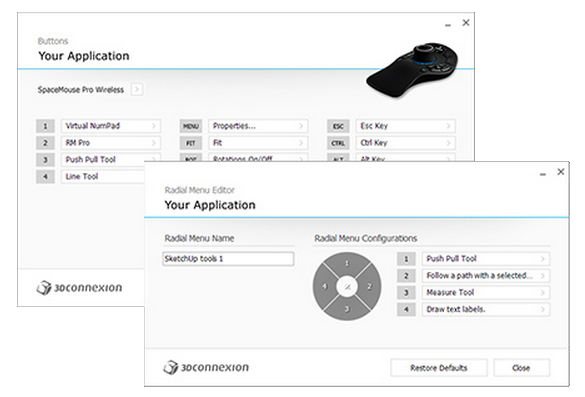
Task: Click the SketchUp tools 1 name field
Action: 228,259
